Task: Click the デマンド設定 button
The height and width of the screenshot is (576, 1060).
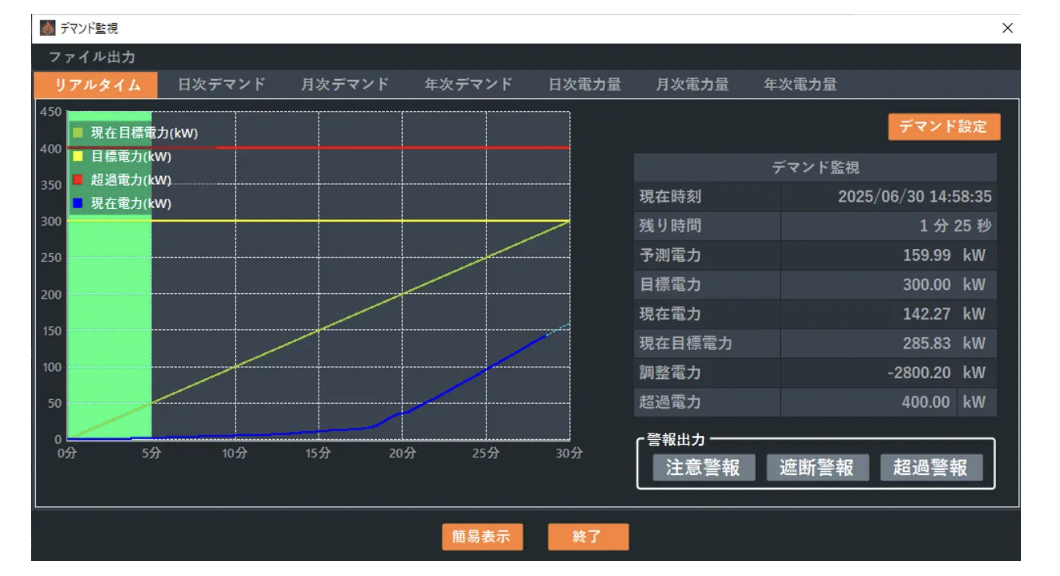Action: pyautogui.click(x=943, y=126)
